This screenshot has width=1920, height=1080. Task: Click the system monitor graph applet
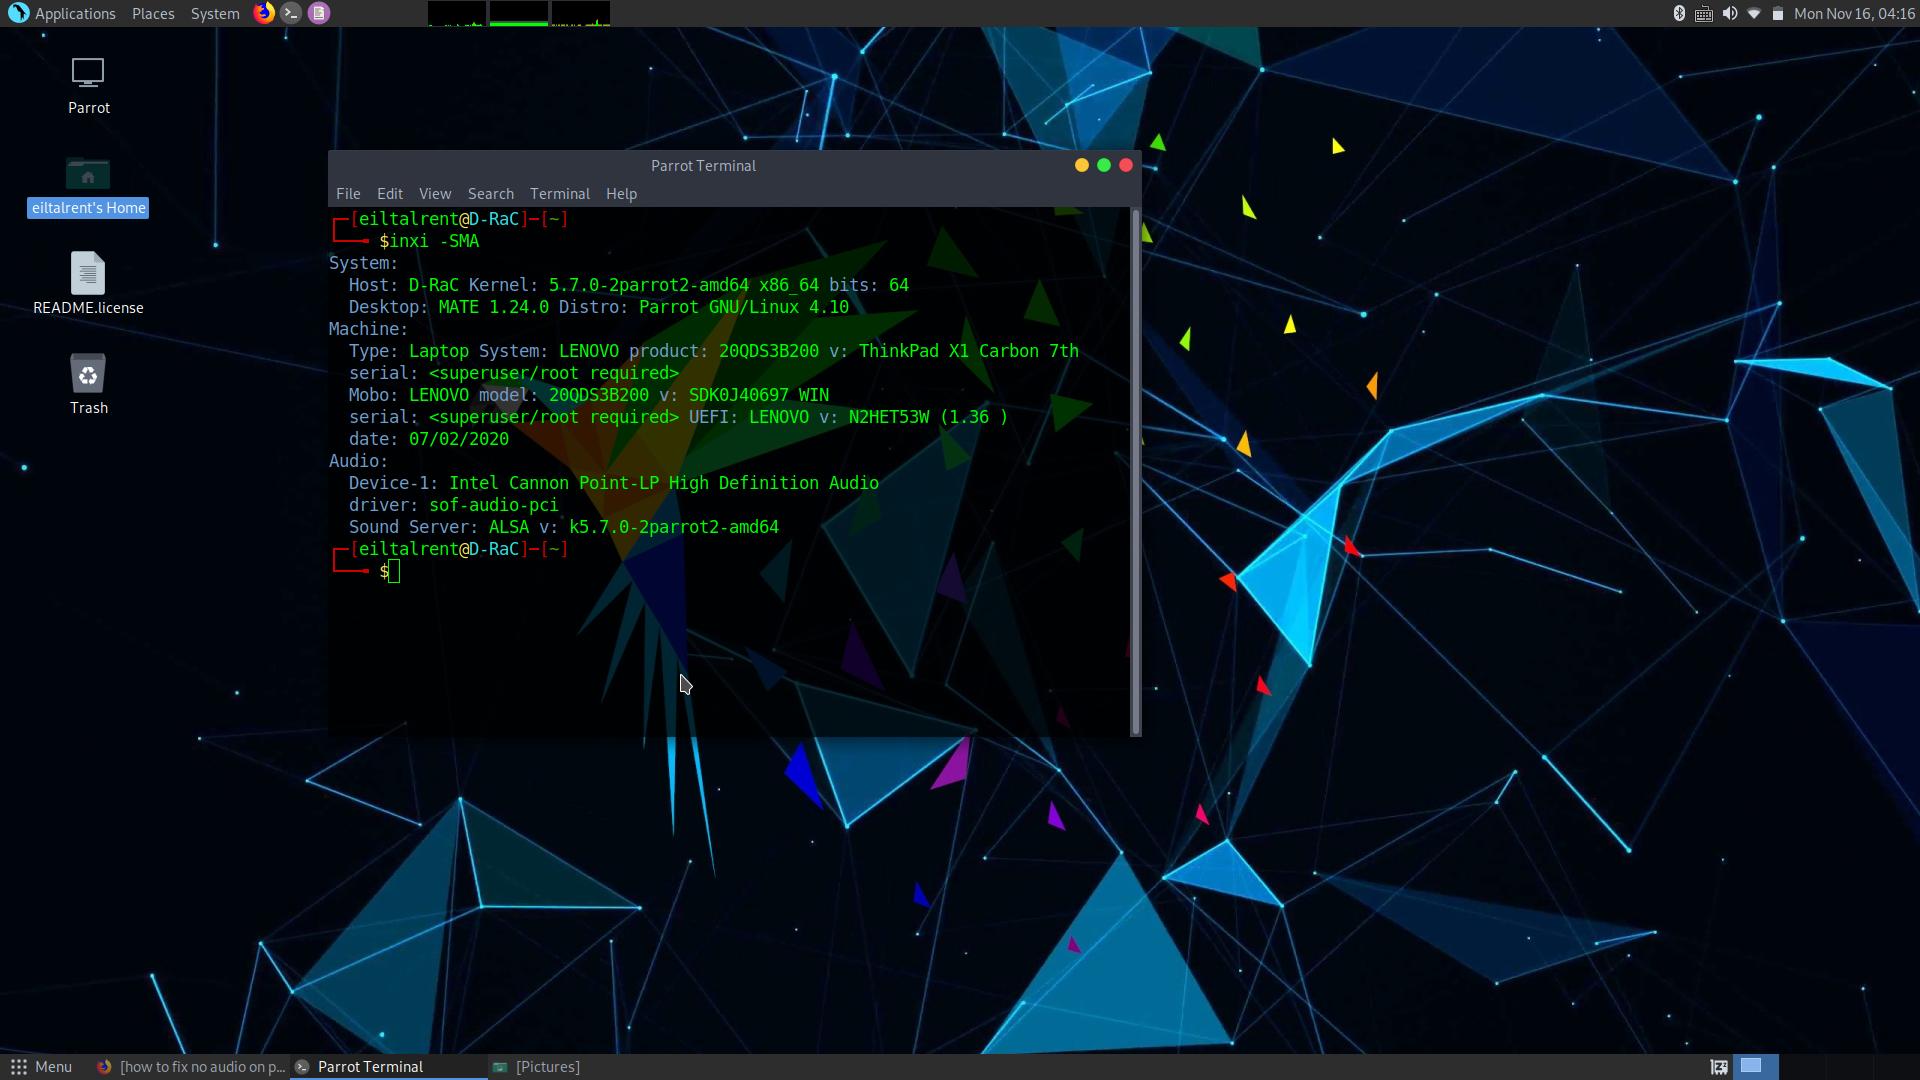(519, 13)
